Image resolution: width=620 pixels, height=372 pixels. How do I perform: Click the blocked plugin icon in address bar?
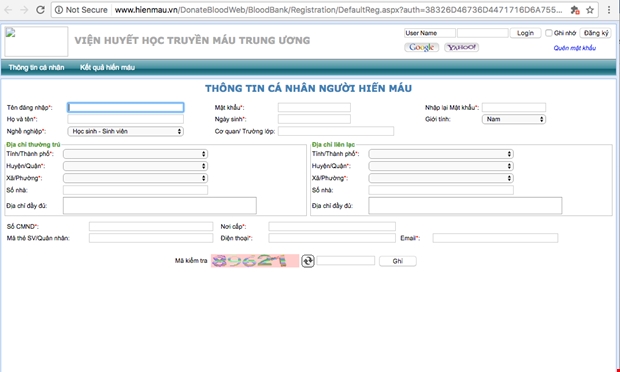coord(575,10)
